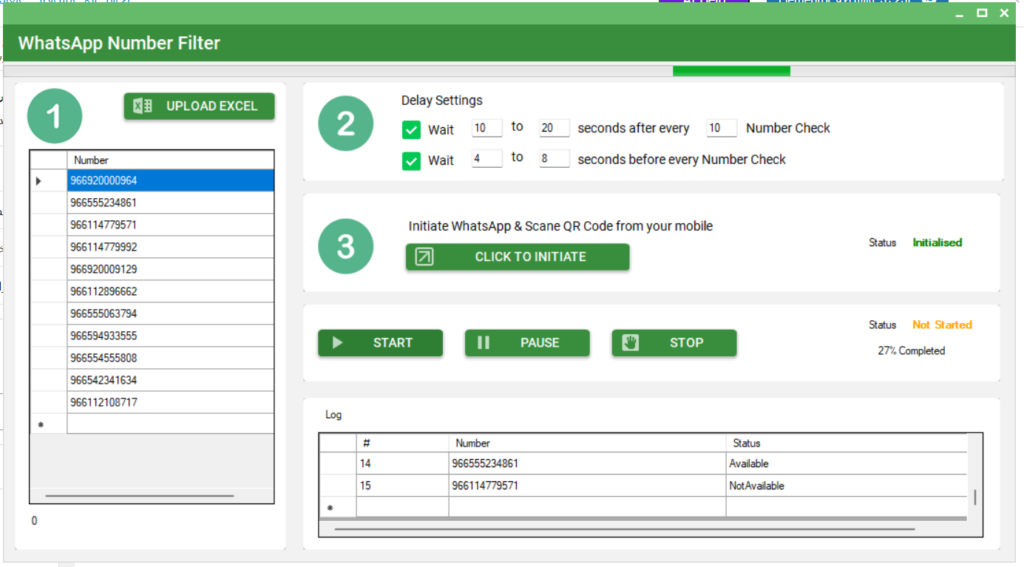Edit the maximum delay field showing 20

coord(554,128)
